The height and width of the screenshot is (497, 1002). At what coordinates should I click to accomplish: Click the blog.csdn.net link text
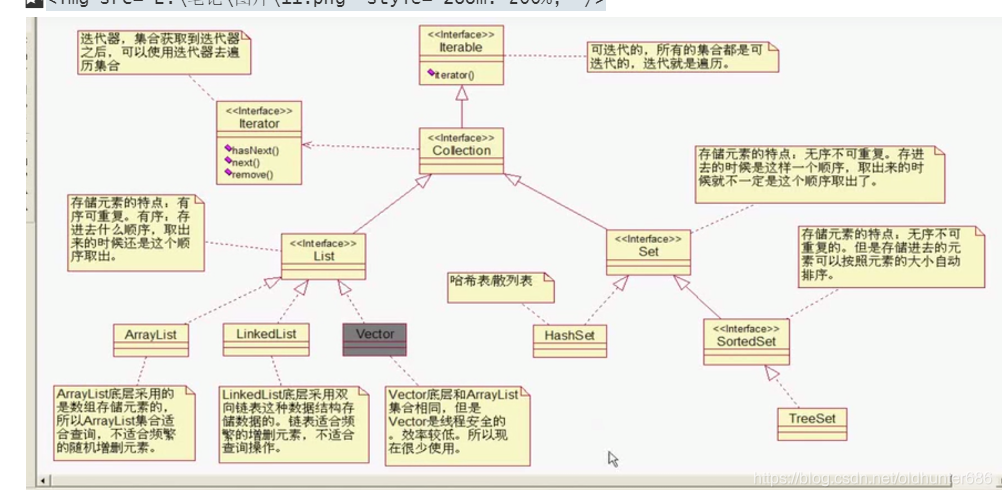(x=872, y=478)
